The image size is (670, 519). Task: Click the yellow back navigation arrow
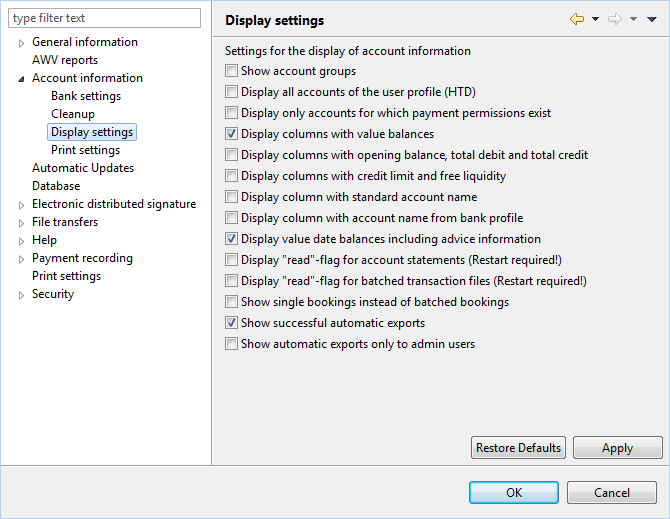click(577, 19)
